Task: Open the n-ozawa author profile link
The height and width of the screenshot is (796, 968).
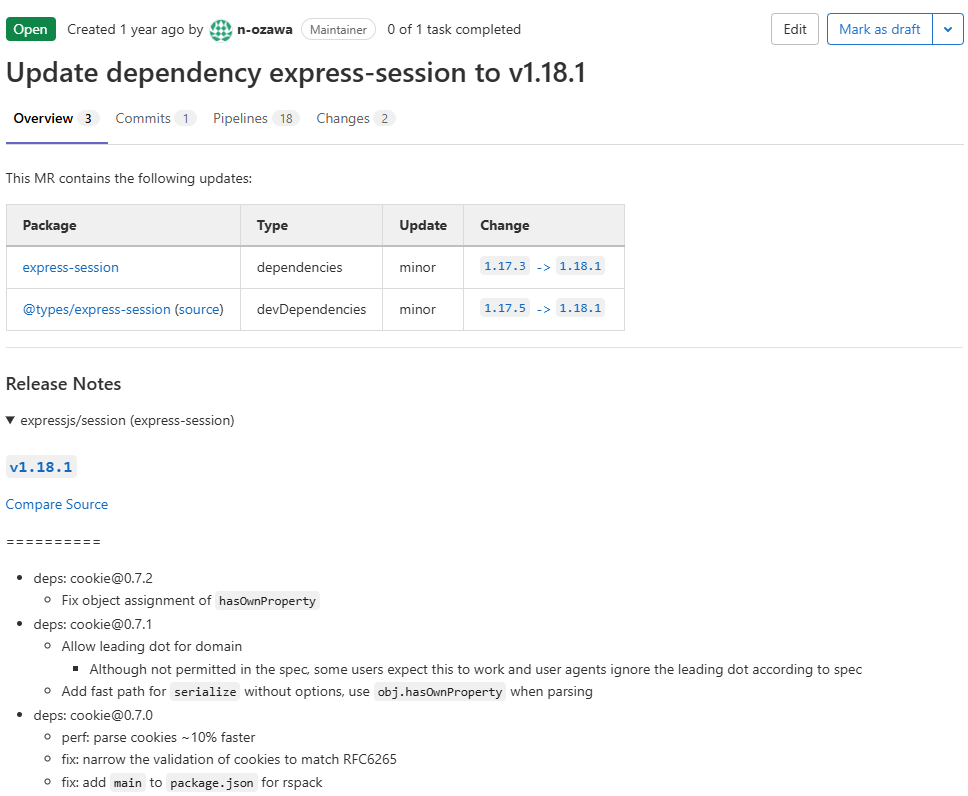Action: click(265, 30)
